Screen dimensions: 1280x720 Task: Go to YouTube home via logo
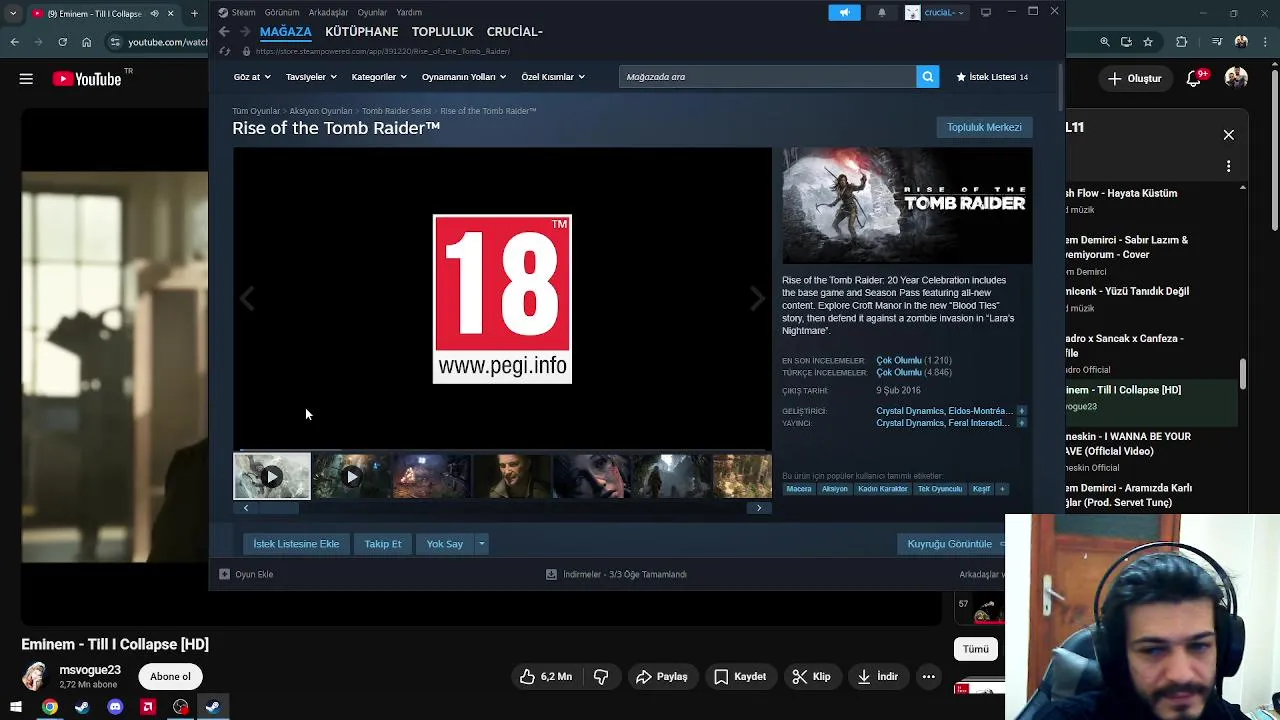click(86, 78)
